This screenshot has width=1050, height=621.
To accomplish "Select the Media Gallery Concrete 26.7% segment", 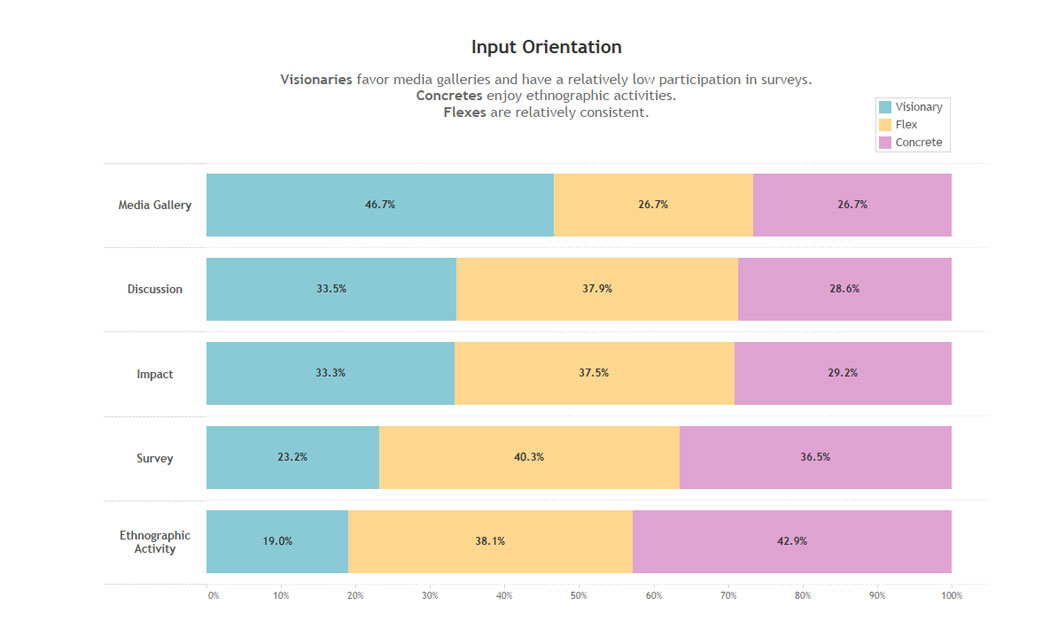I will tap(851, 205).
